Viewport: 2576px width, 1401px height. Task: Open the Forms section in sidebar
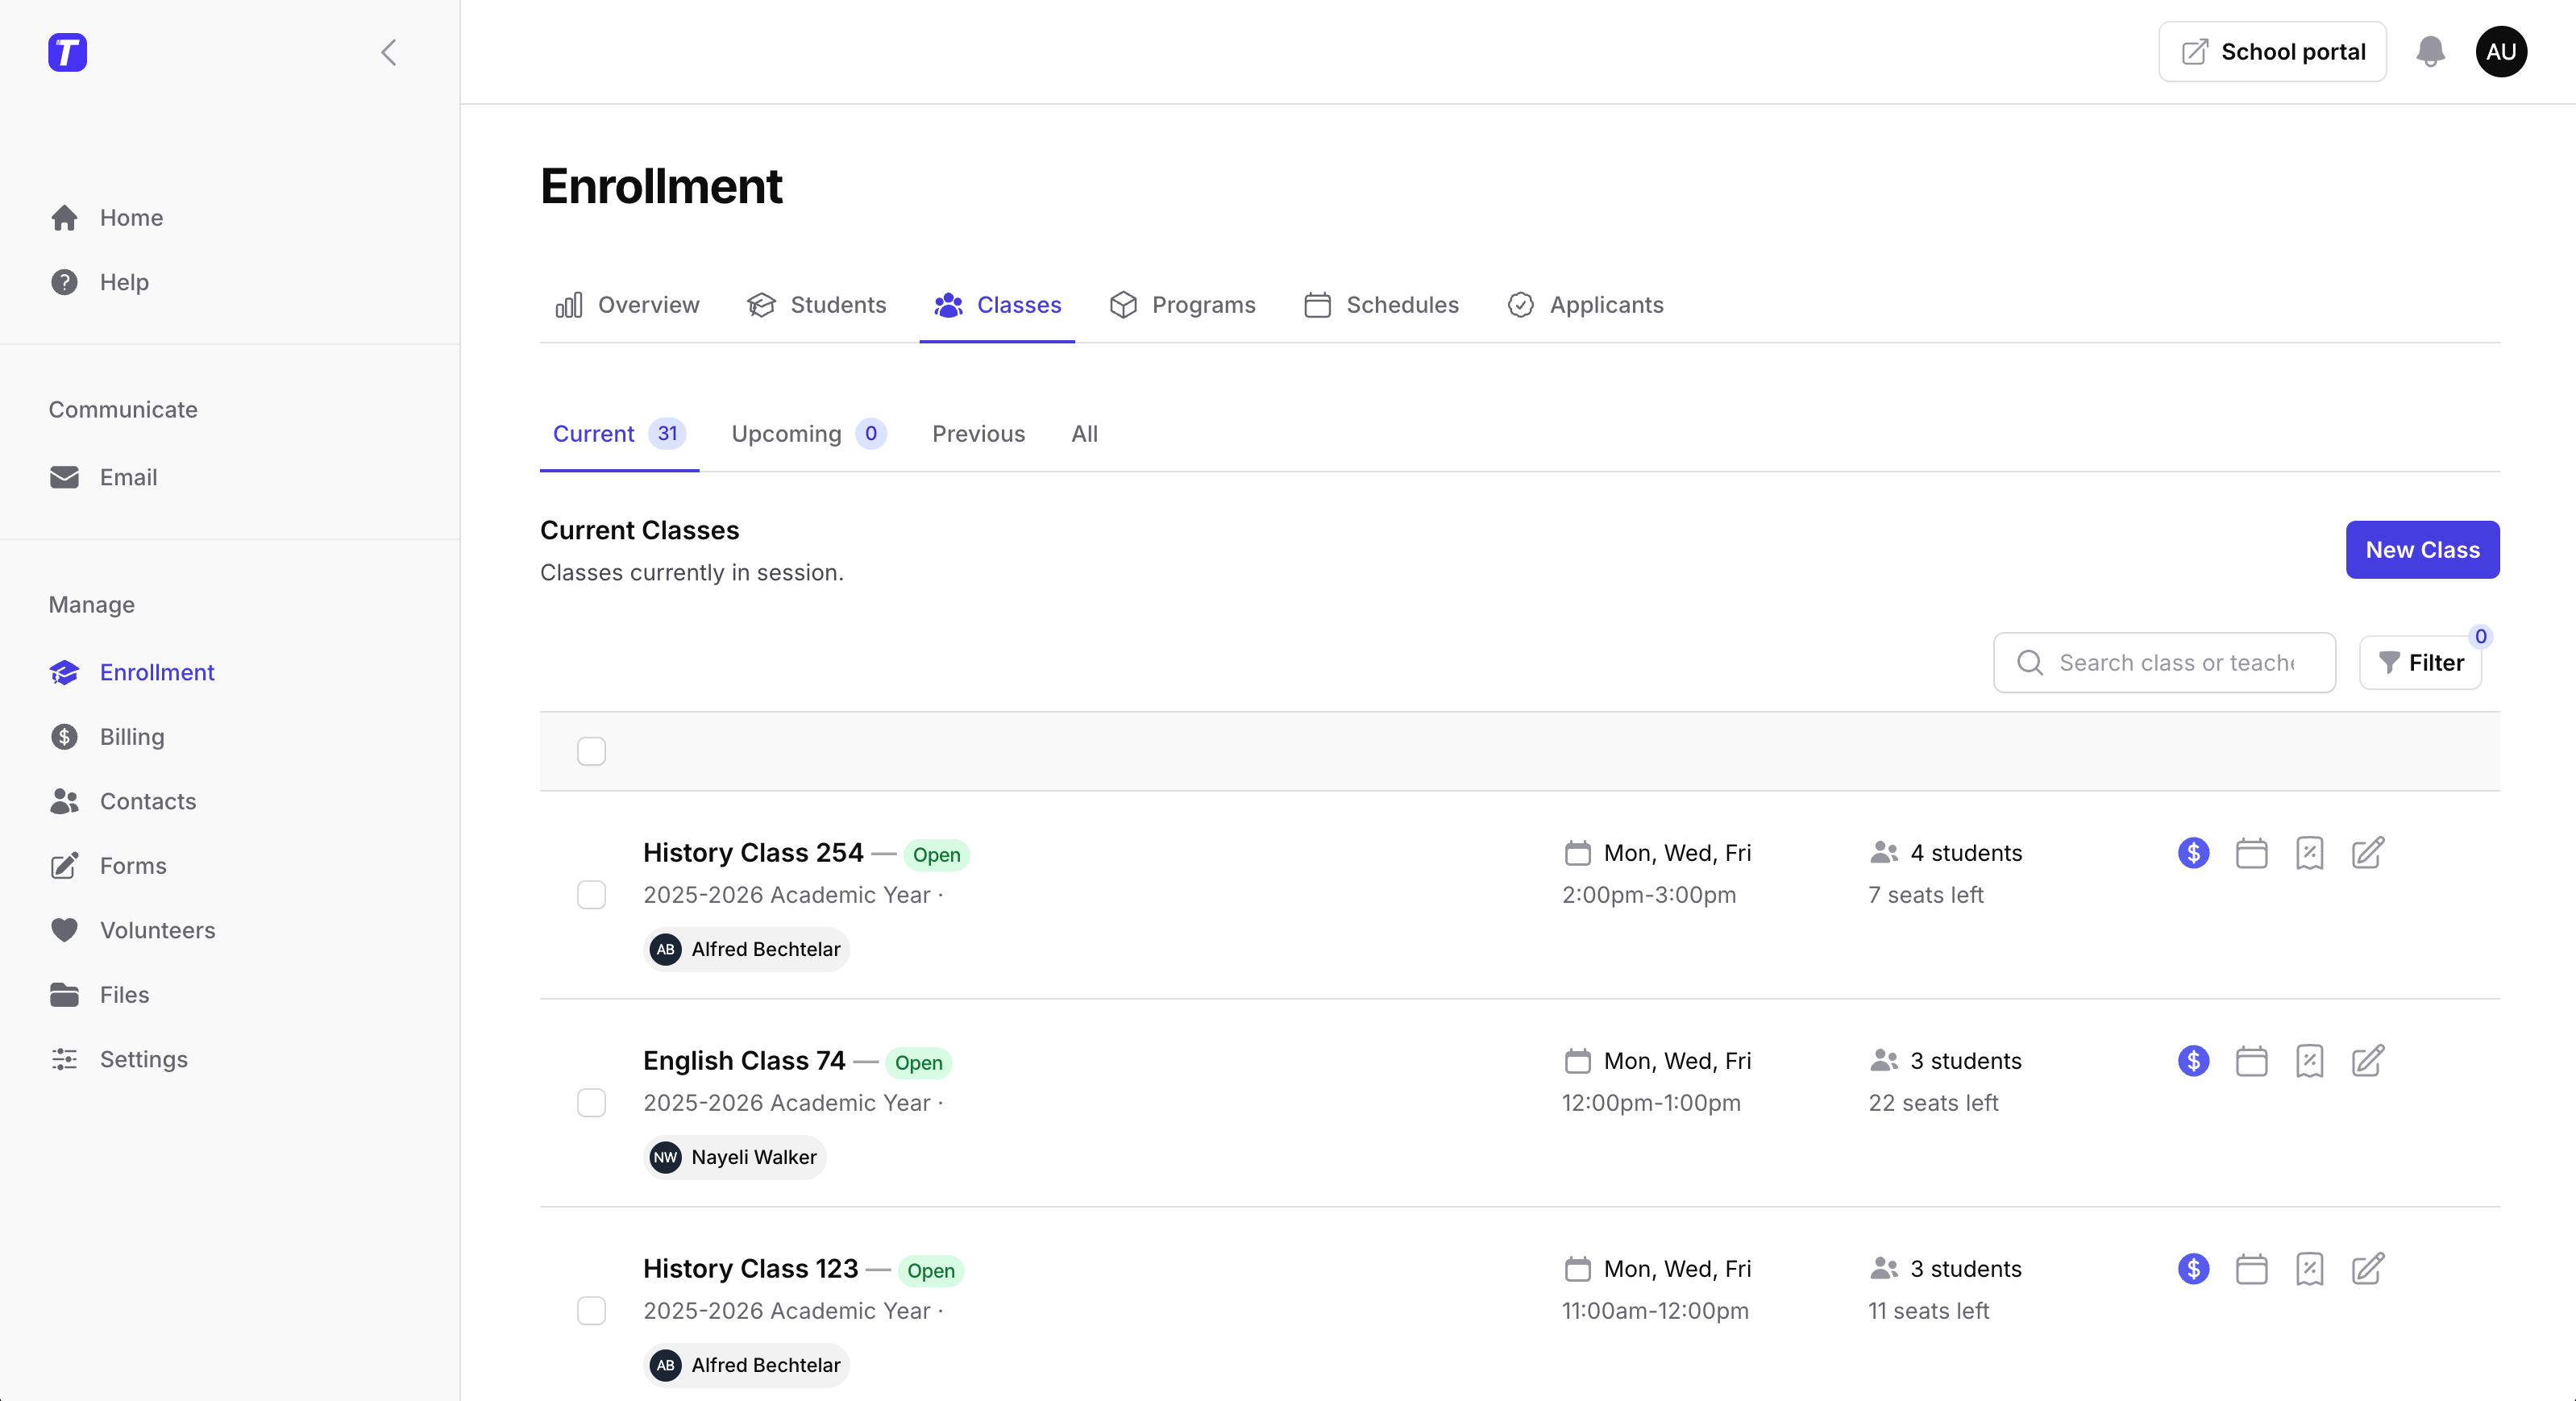click(133, 866)
